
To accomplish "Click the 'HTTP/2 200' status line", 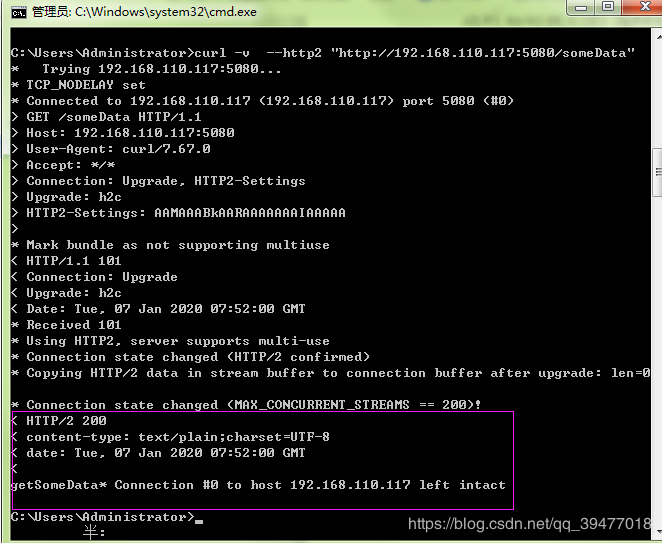I will point(59,421).
